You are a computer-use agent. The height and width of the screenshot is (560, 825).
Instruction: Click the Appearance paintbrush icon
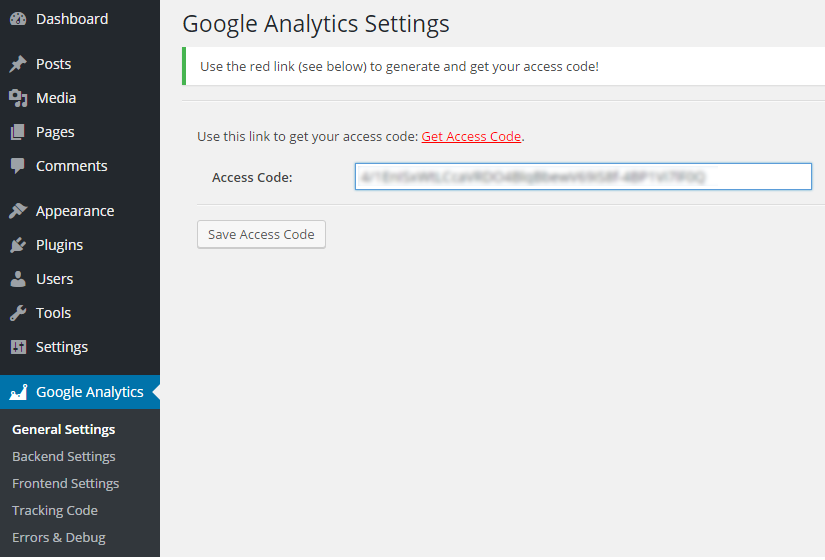pos(18,211)
